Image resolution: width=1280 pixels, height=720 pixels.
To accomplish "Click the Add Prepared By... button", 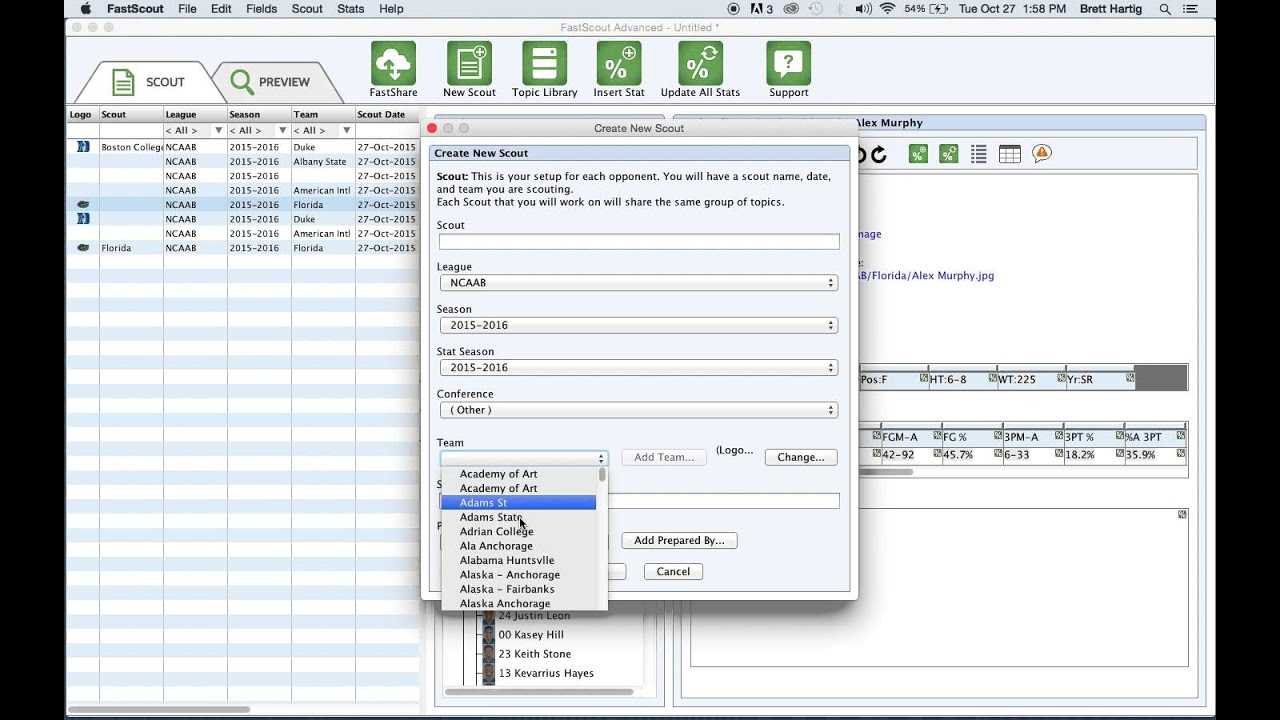I will [679, 540].
